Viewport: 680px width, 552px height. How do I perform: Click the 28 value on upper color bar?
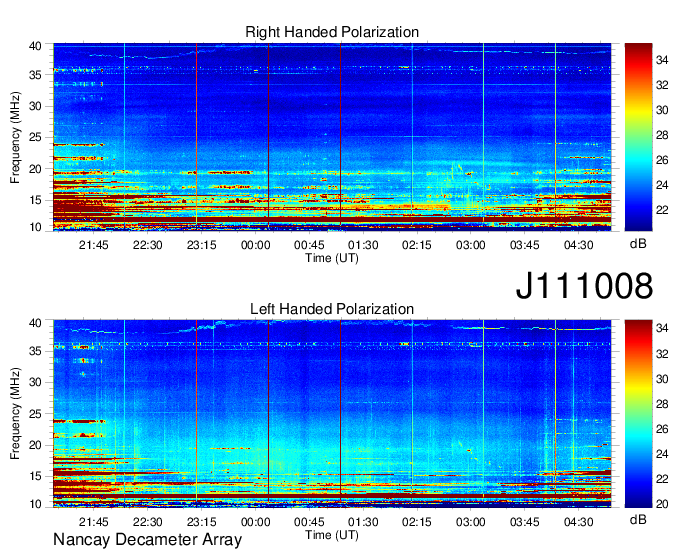click(662, 135)
